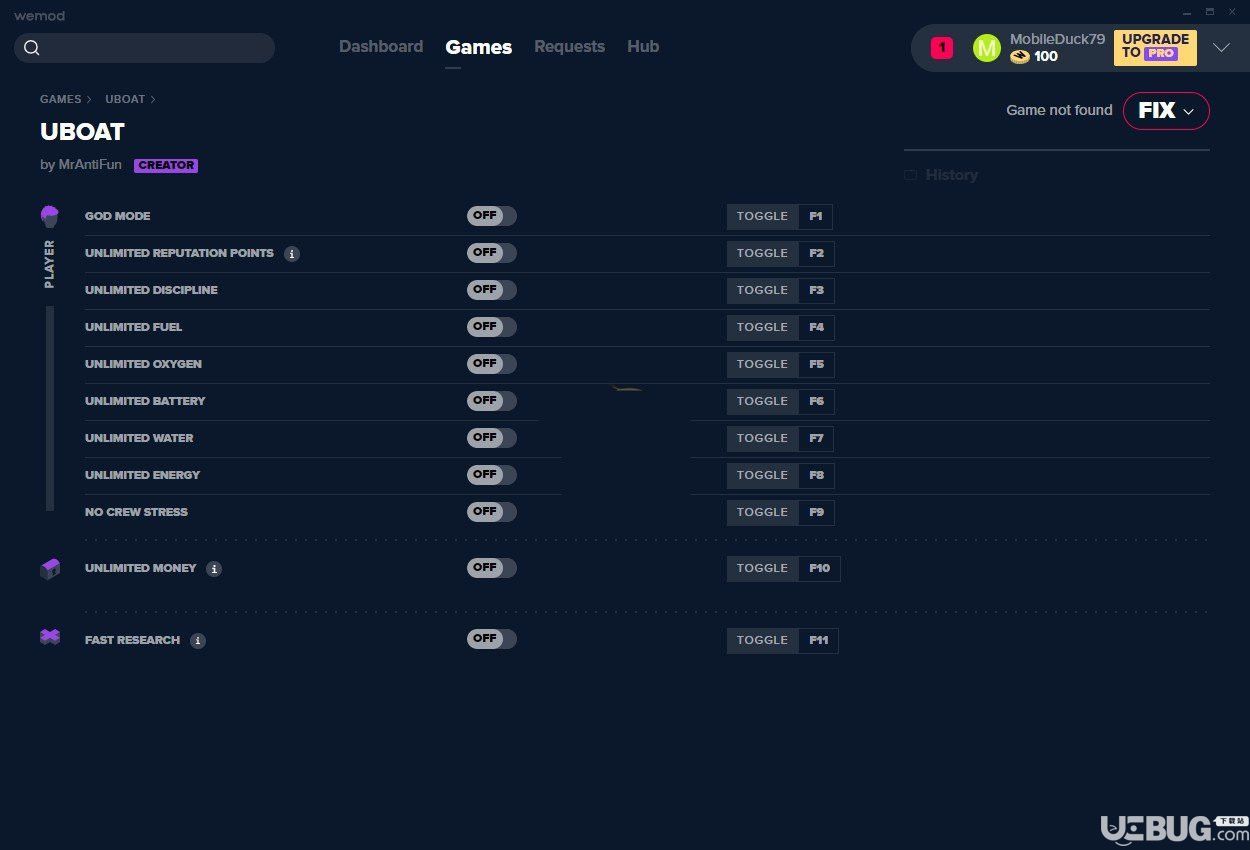
Task: Click the Upgrade to Pro button
Action: tap(1155, 47)
